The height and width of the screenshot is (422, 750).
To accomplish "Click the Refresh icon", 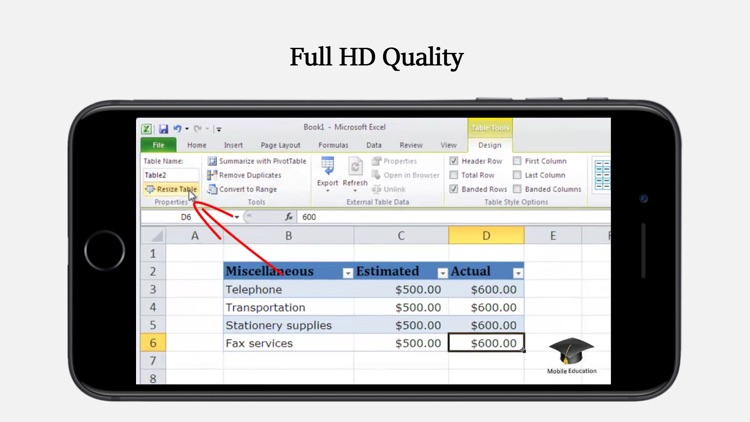I will tap(355, 167).
